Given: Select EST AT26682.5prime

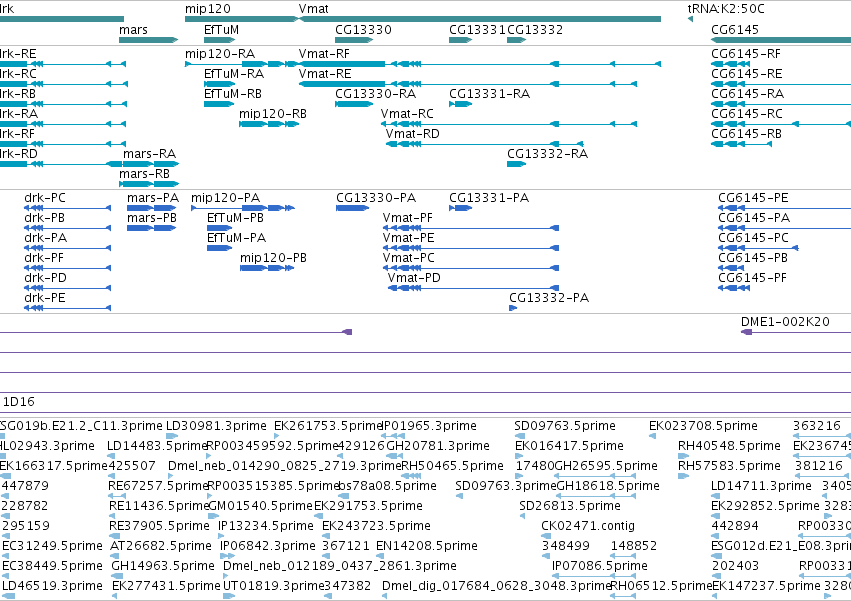Looking at the screenshot, I should pos(115,556).
